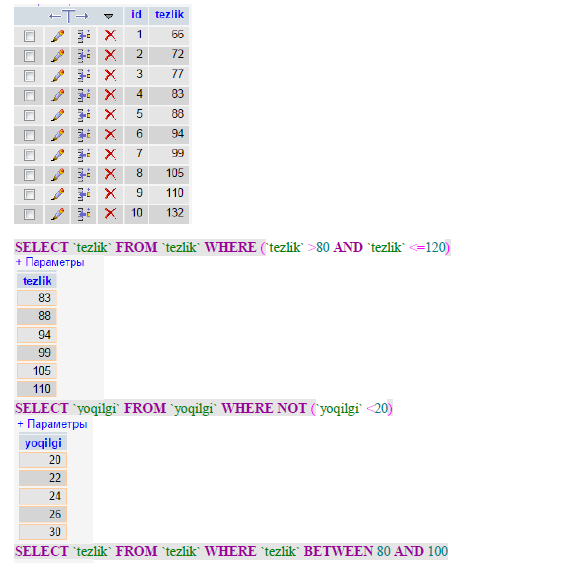Expand Параметры under the yoqilgi query
Screen dimensions: 585x563
coord(53,424)
